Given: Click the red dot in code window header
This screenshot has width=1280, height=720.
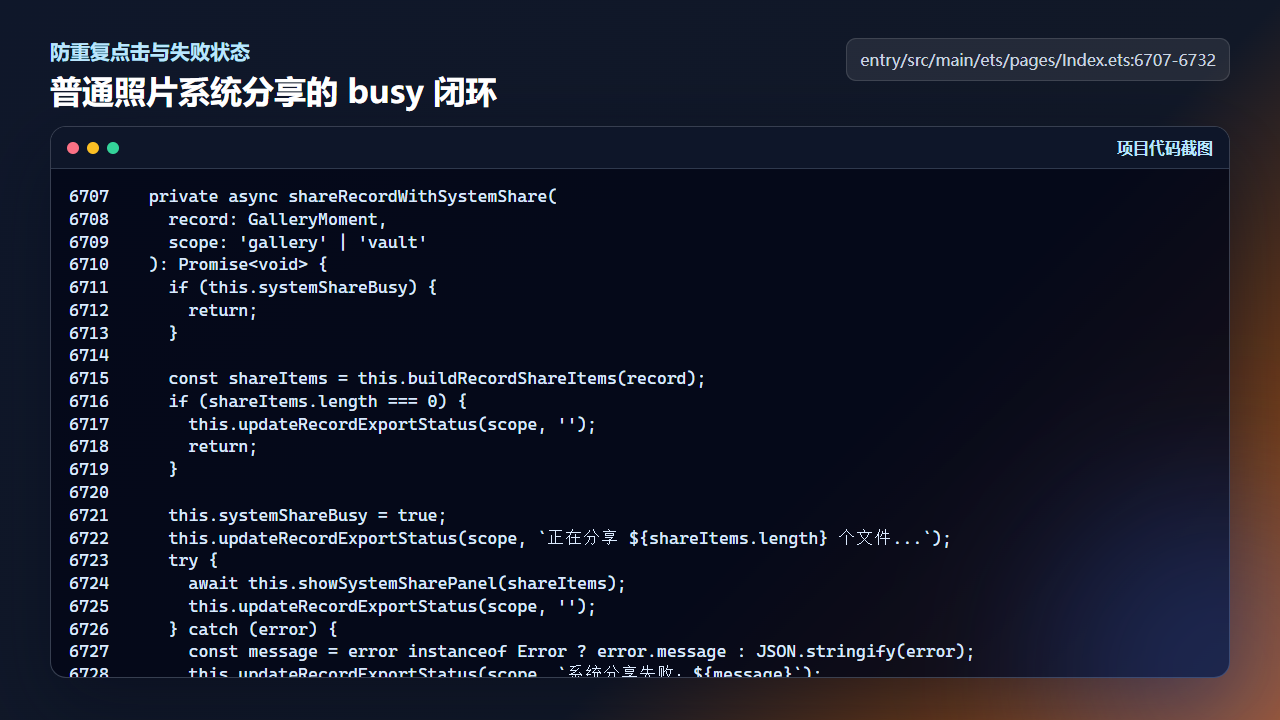Looking at the screenshot, I should (73, 148).
